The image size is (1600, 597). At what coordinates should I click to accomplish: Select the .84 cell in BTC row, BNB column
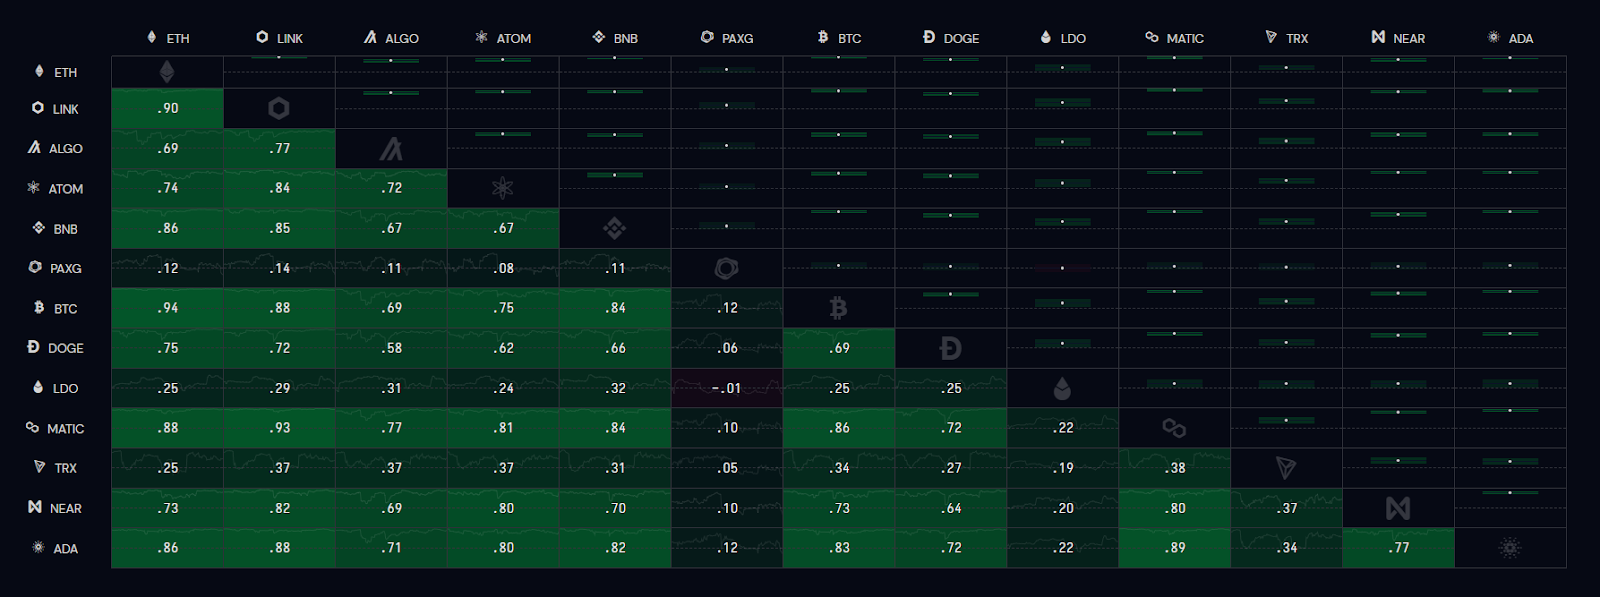pyautogui.click(x=615, y=308)
